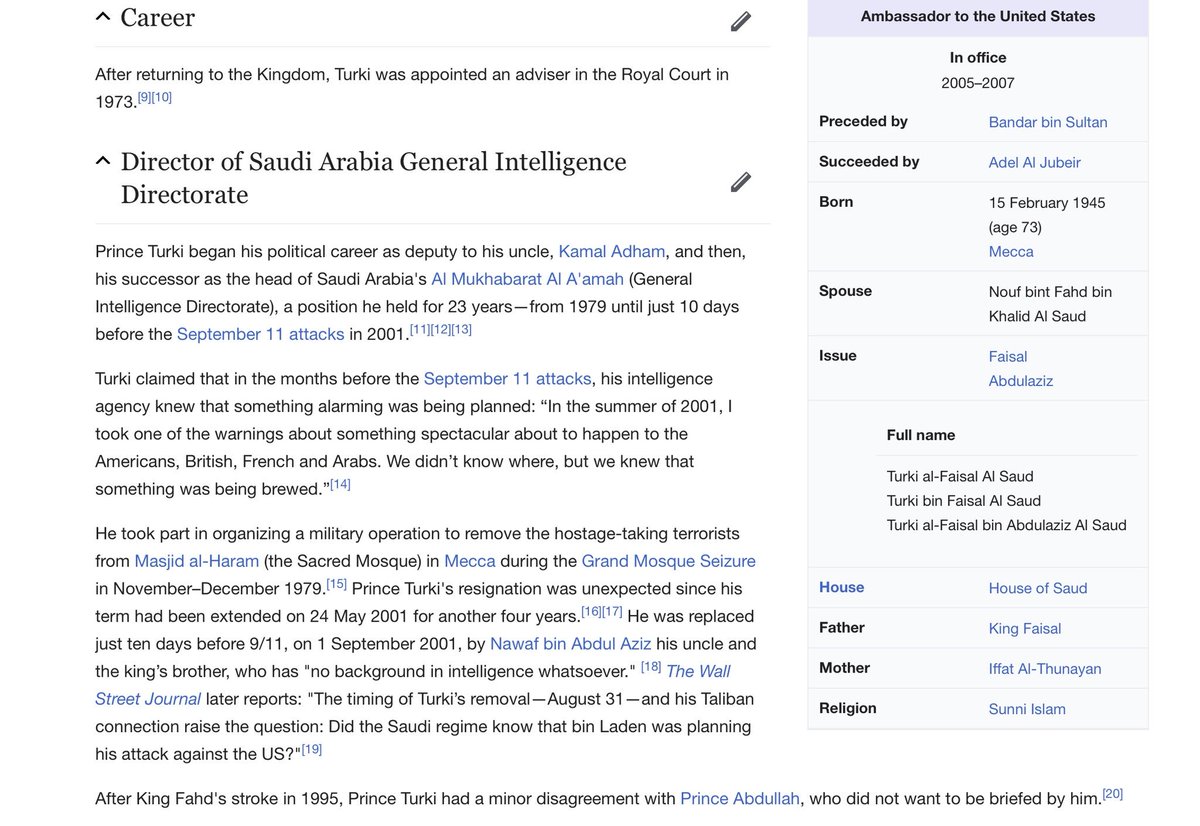The height and width of the screenshot is (826, 1200).
Task: Collapse the Career section chevron
Action: click(x=103, y=17)
